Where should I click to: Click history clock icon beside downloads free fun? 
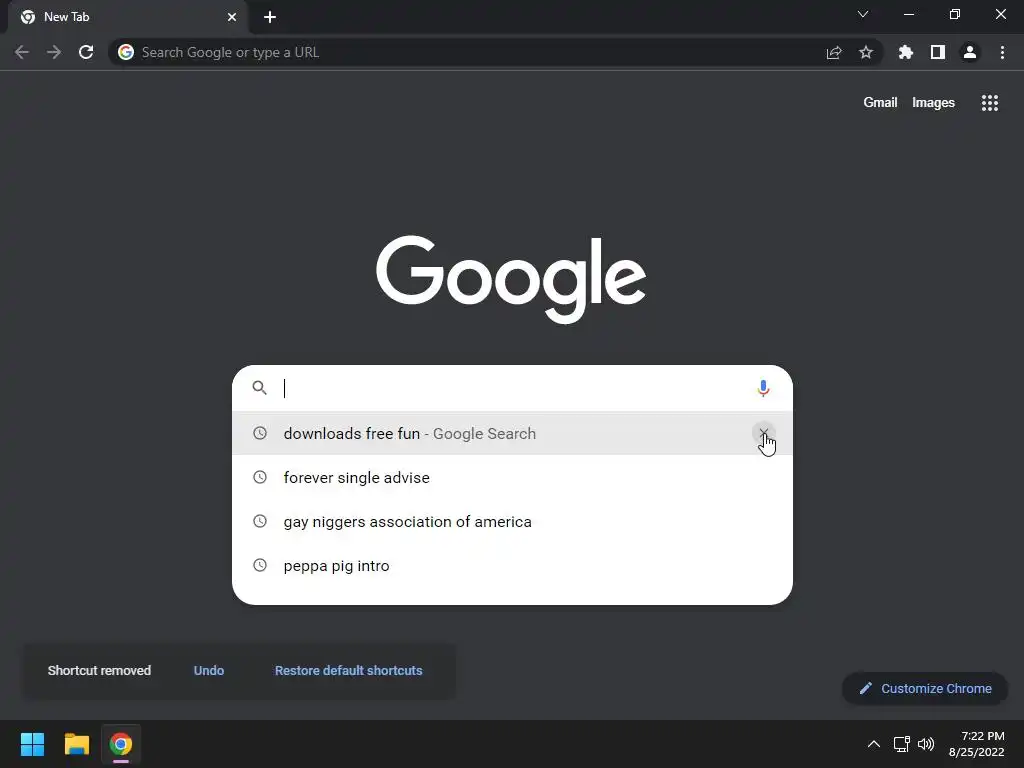click(260, 432)
